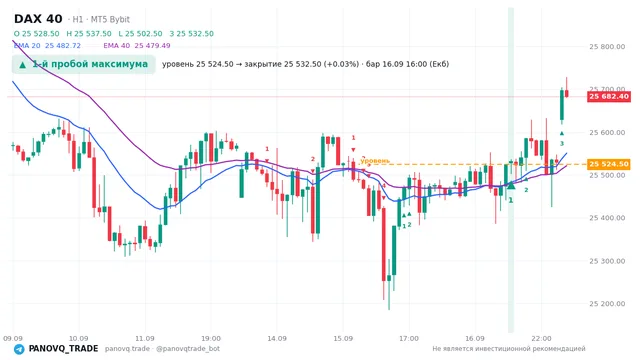Image resolution: width=640 pixels, height=360 pixels.
Task: Click the 09.09 date axis label
Action: pyautogui.click(x=13, y=338)
